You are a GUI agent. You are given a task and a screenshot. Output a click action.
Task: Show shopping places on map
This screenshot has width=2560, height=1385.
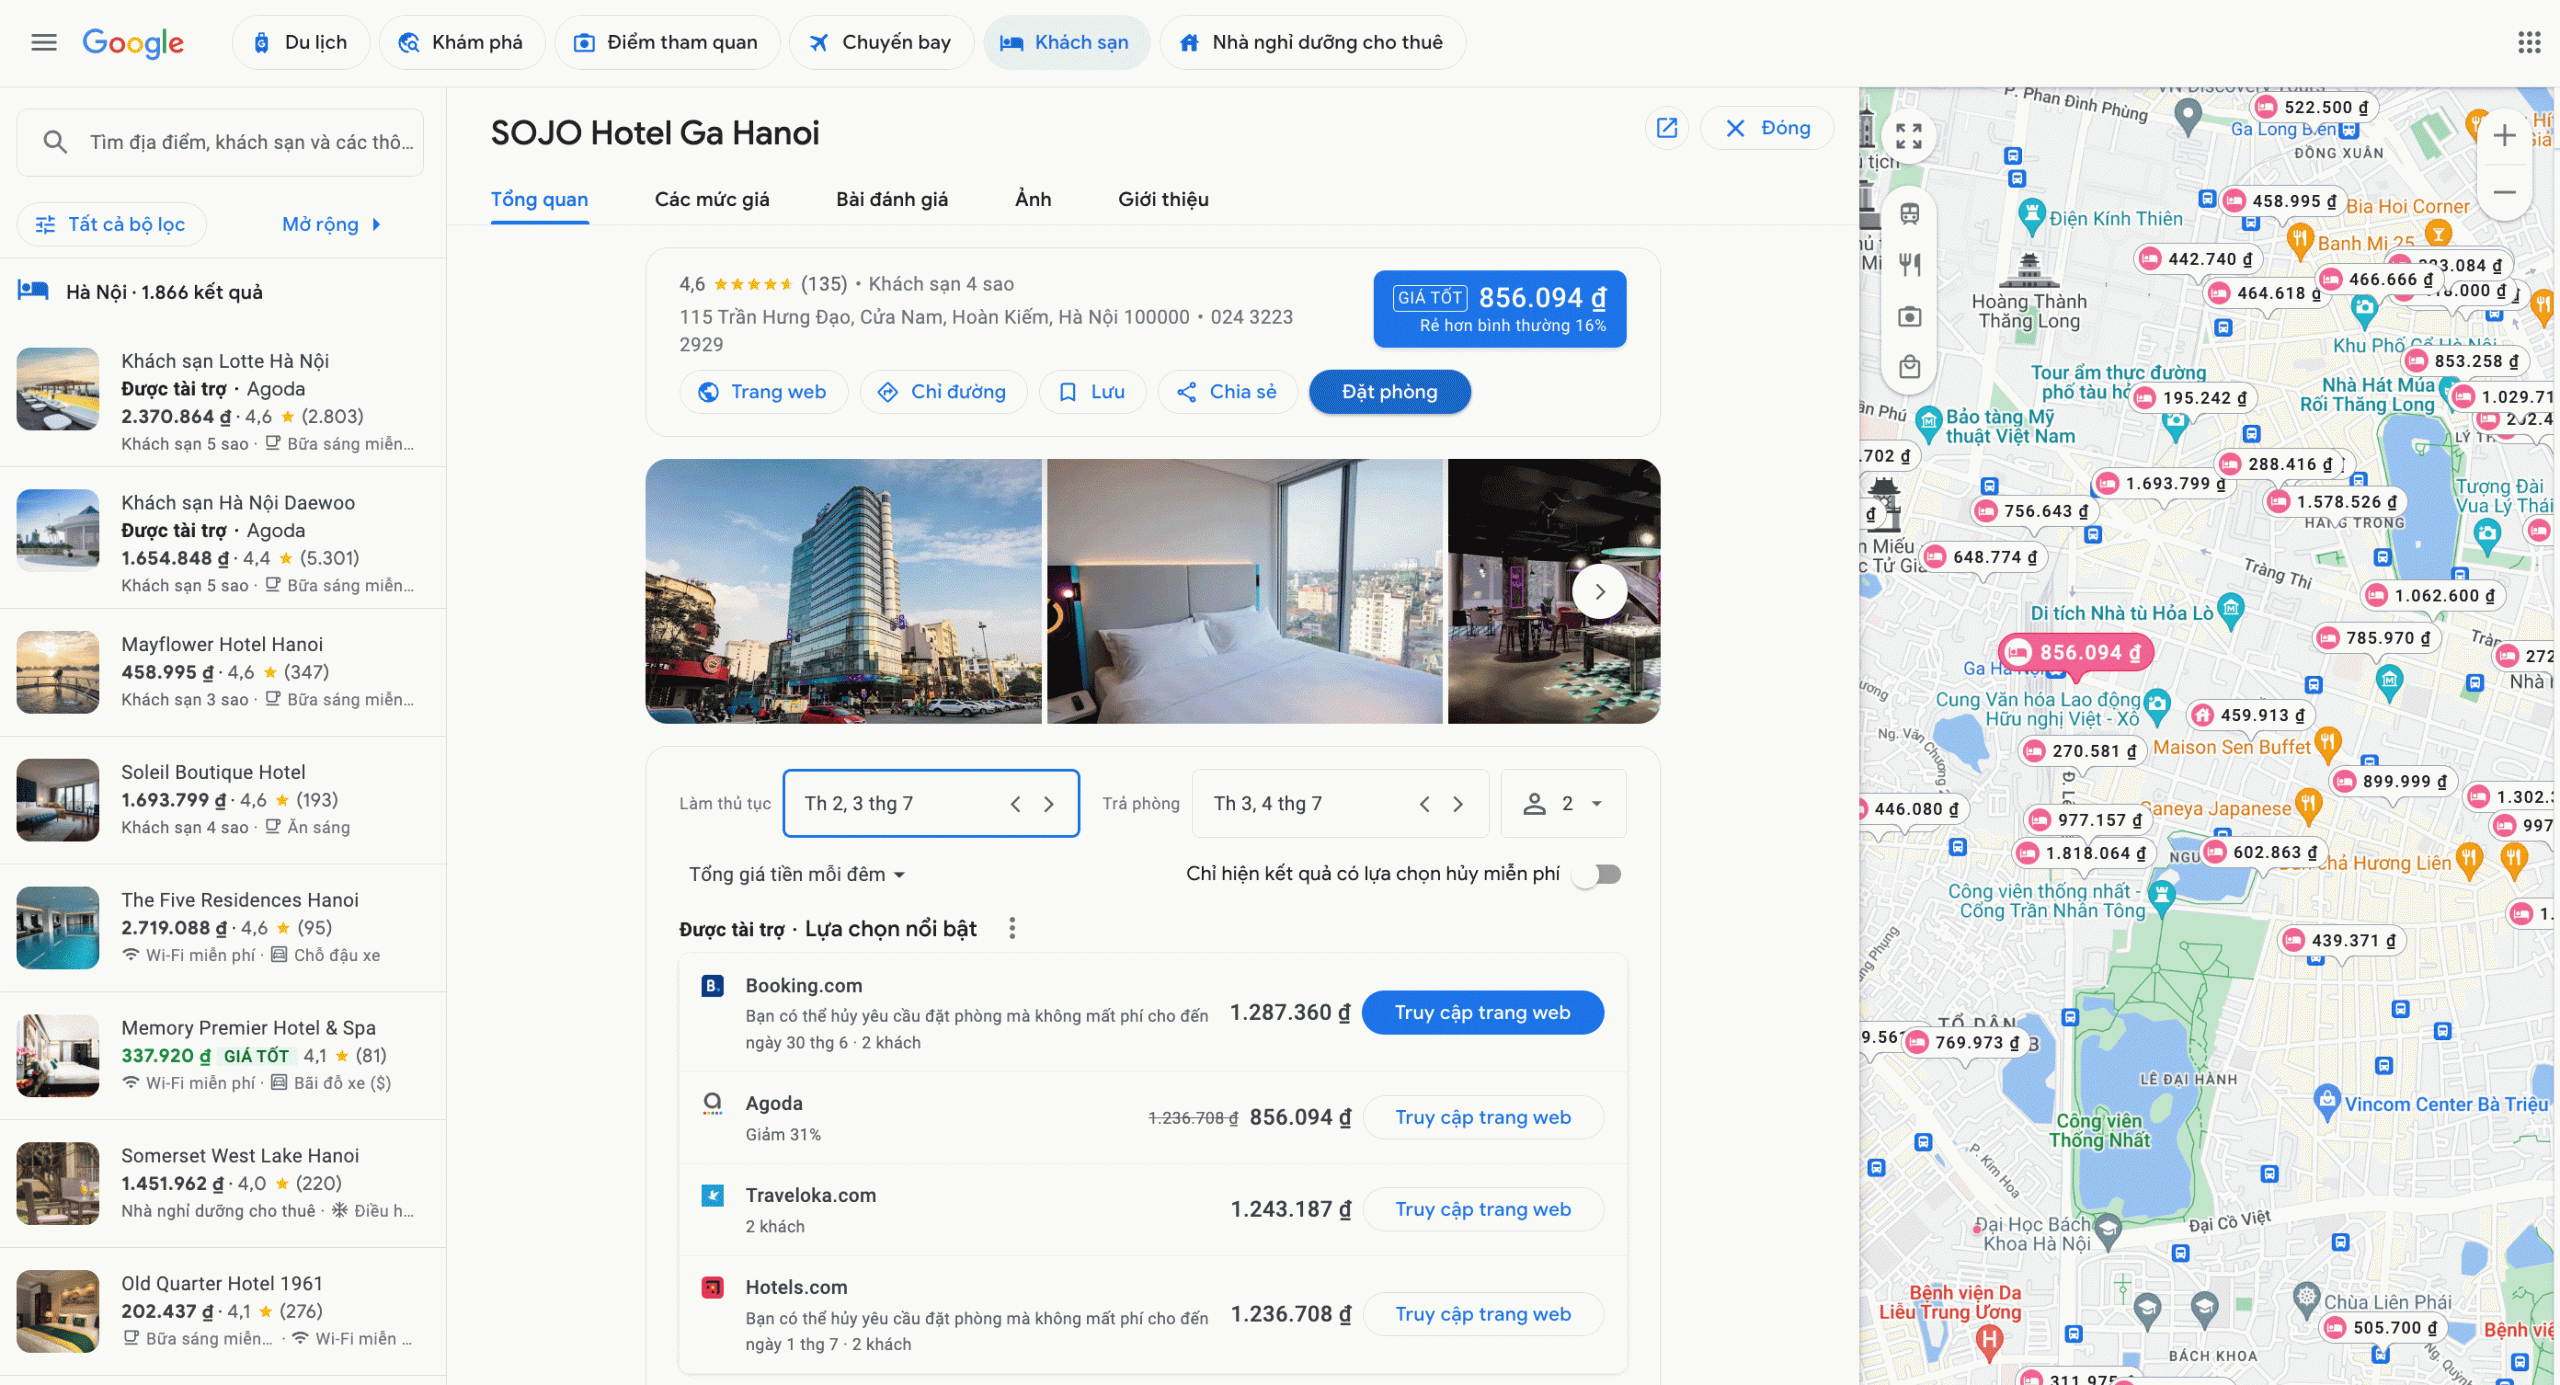[1909, 367]
